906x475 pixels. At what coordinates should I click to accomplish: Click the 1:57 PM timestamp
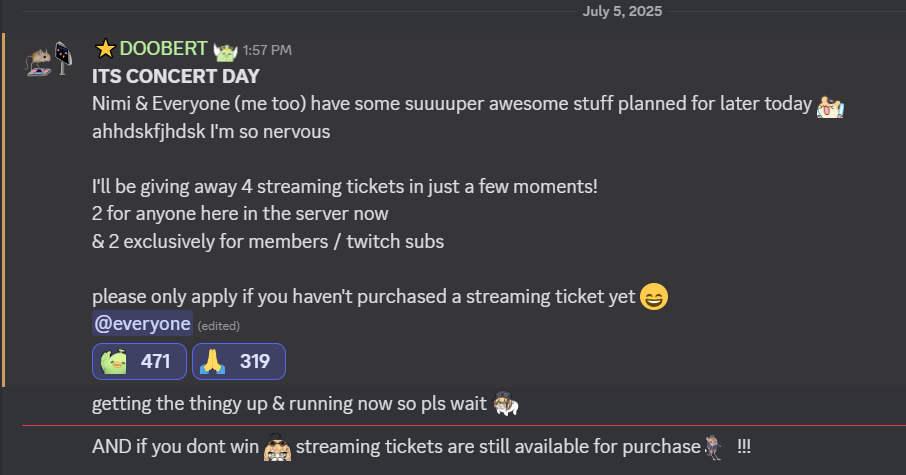[x=267, y=50]
